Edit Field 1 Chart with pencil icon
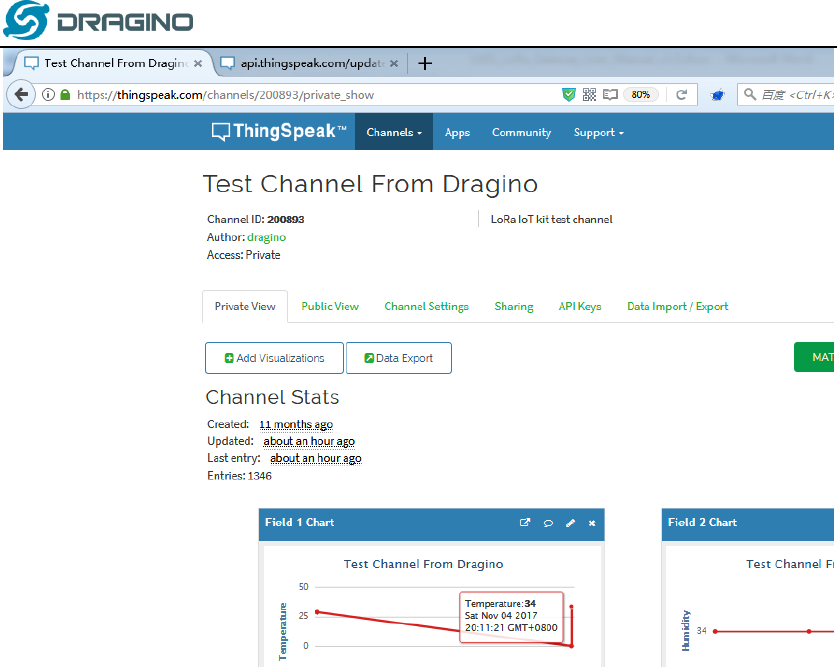 pyautogui.click(x=570, y=523)
